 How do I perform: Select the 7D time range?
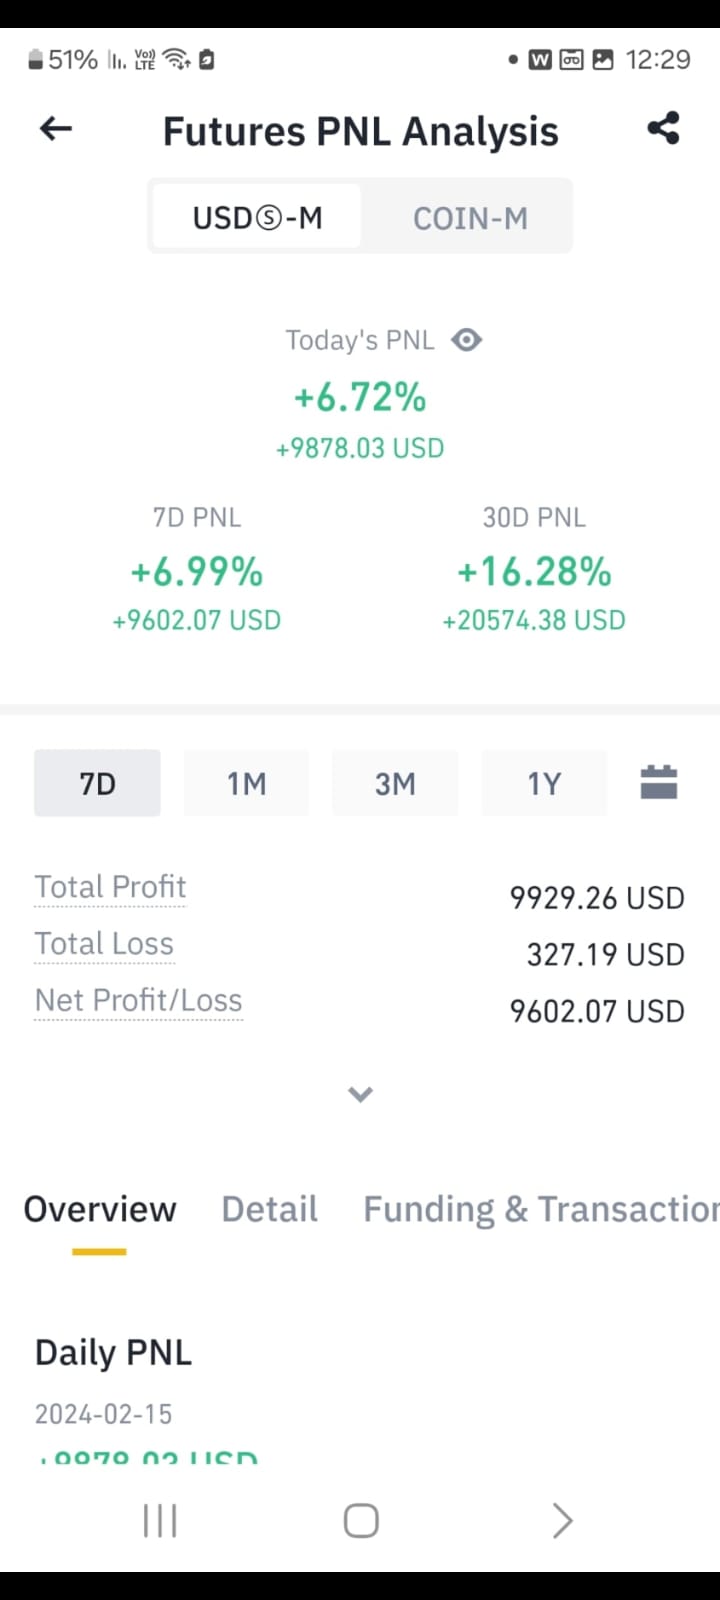[x=97, y=783]
